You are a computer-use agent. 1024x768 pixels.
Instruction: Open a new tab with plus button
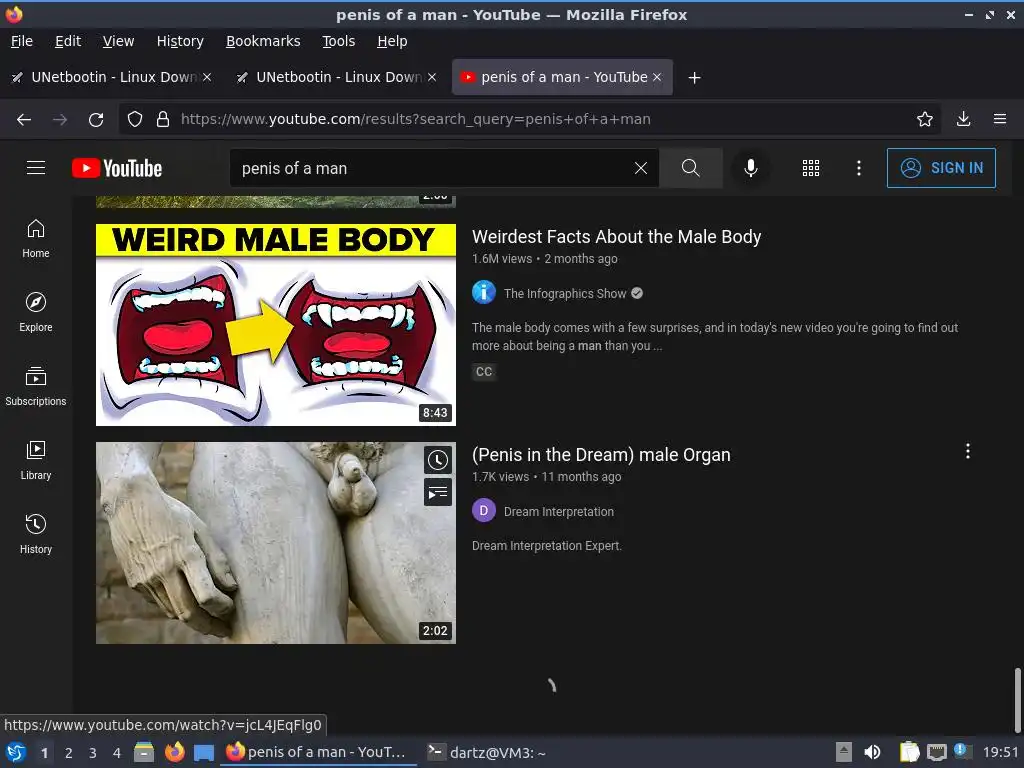[x=694, y=78]
